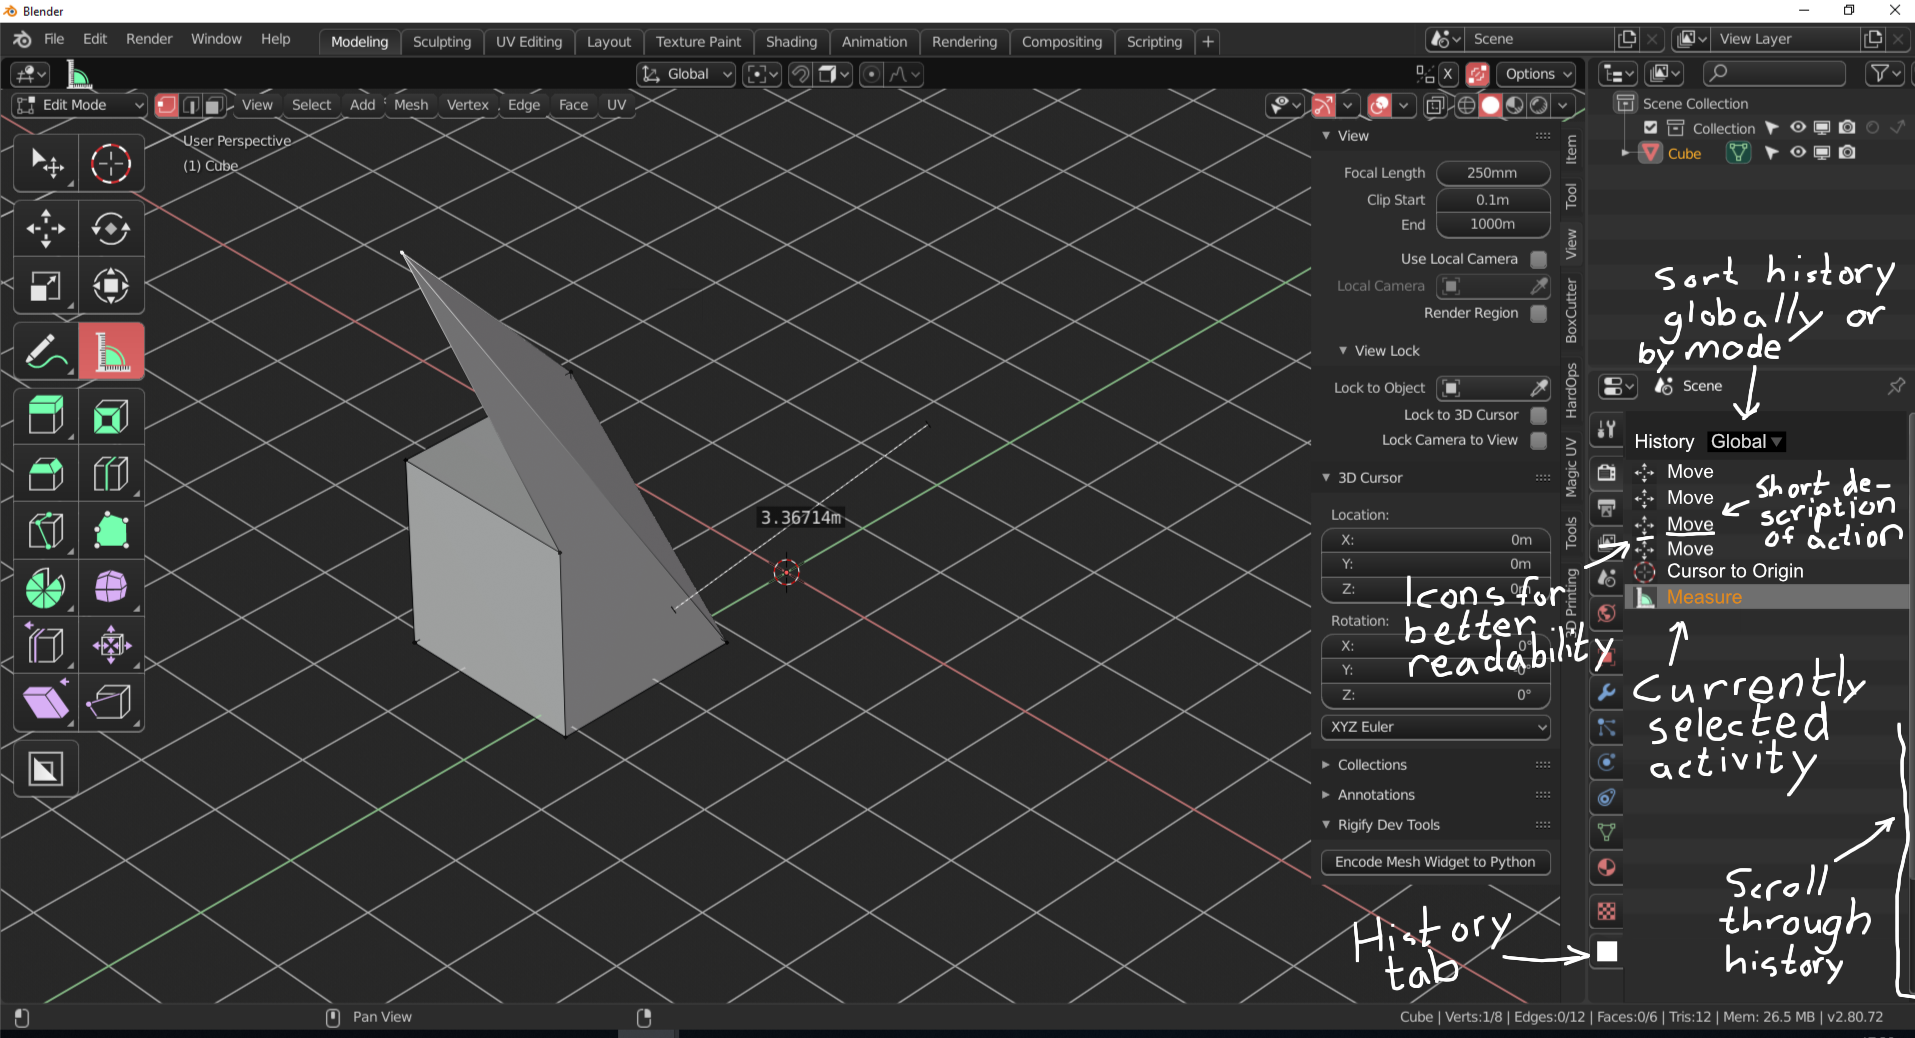Select the Measure tool in toolbar

(x=111, y=351)
